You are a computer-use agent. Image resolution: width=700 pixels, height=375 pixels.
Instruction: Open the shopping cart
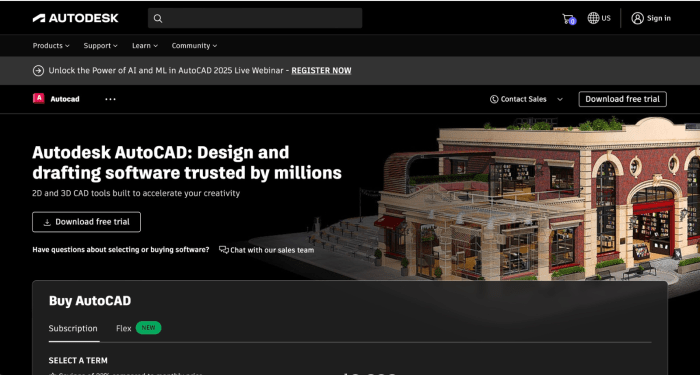[x=569, y=19]
